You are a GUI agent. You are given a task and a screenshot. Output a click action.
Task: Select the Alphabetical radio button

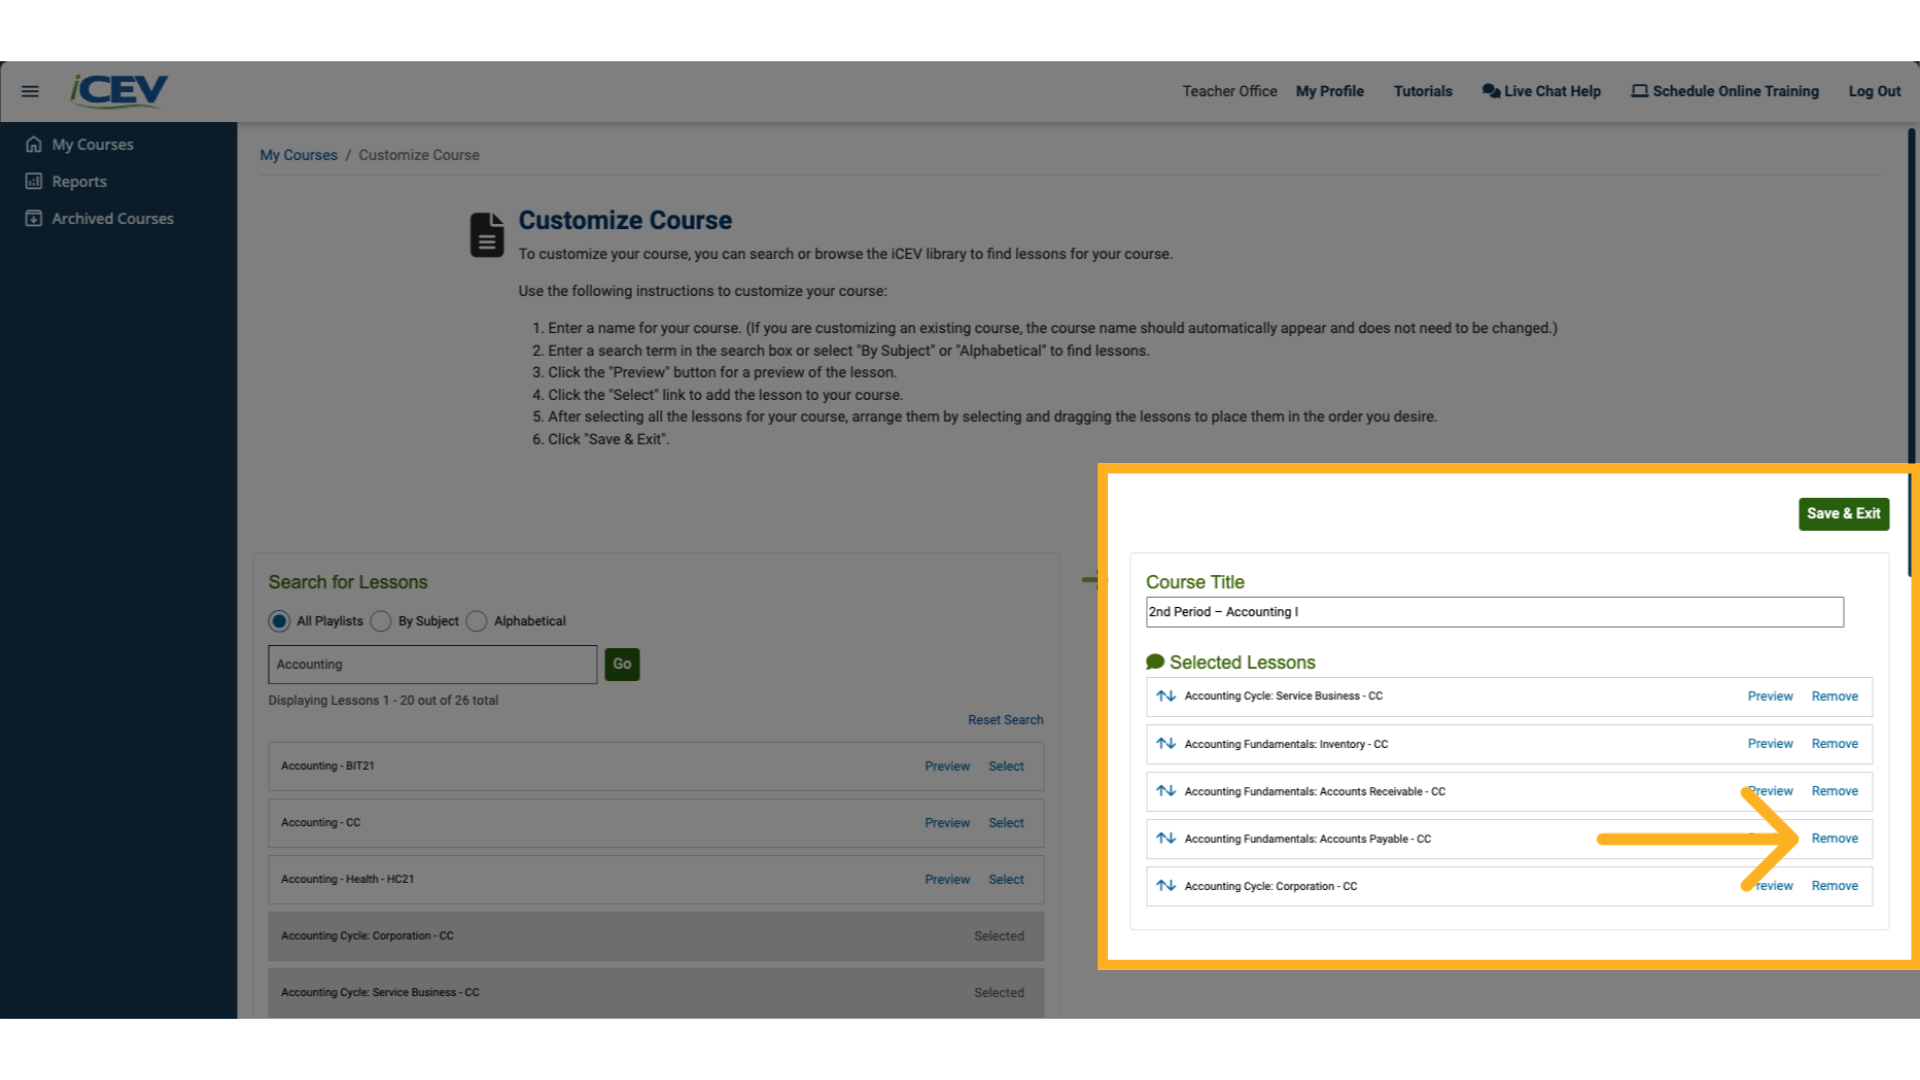pos(477,621)
